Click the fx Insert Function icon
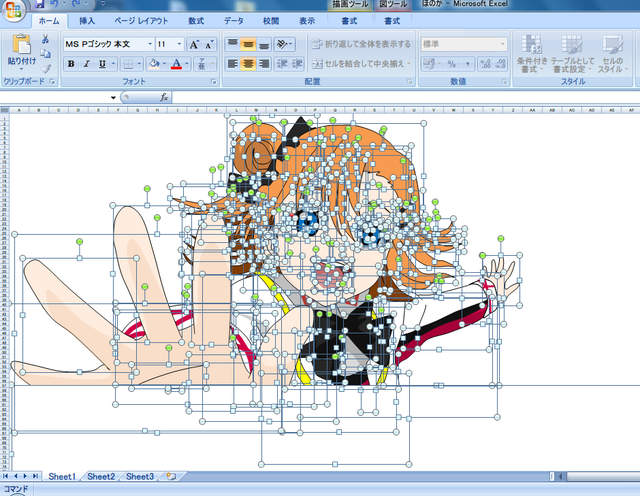 click(x=164, y=97)
